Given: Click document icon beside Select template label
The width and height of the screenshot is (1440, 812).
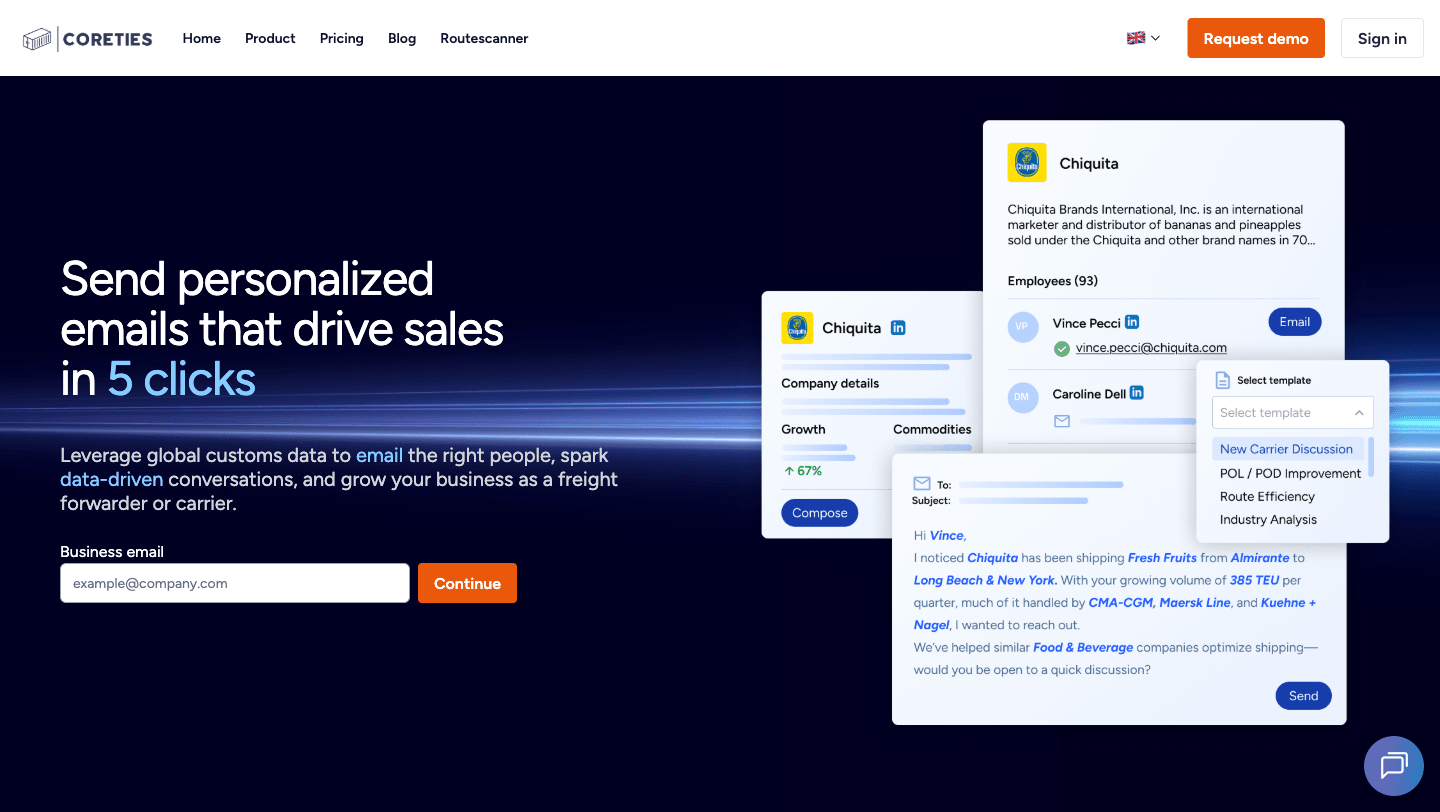Looking at the screenshot, I should [x=1222, y=380].
